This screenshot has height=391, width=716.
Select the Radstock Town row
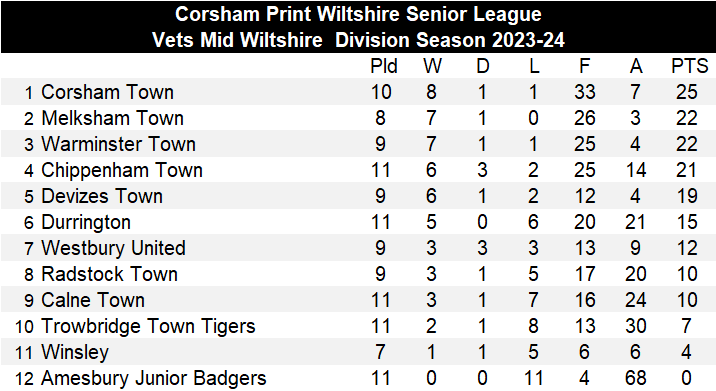click(358, 274)
